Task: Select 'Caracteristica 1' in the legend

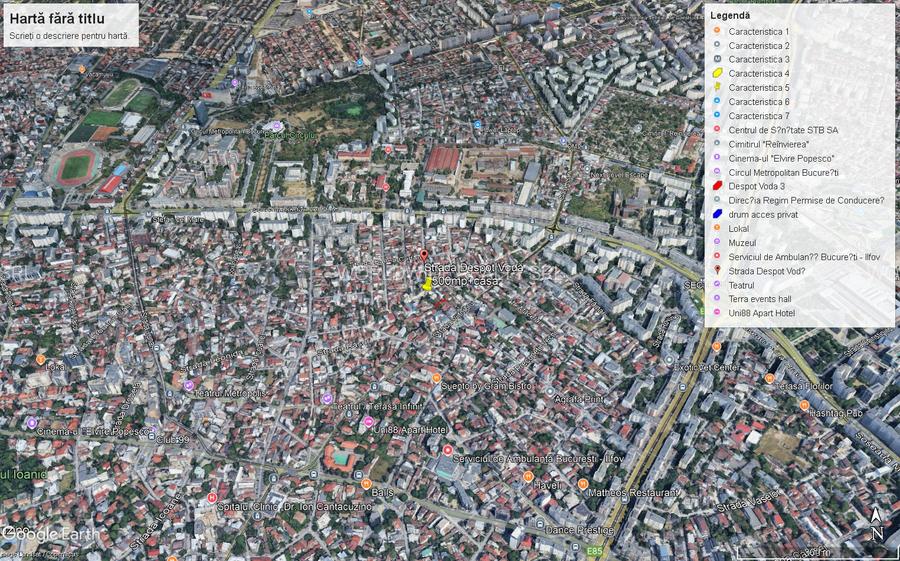Action: (x=759, y=32)
